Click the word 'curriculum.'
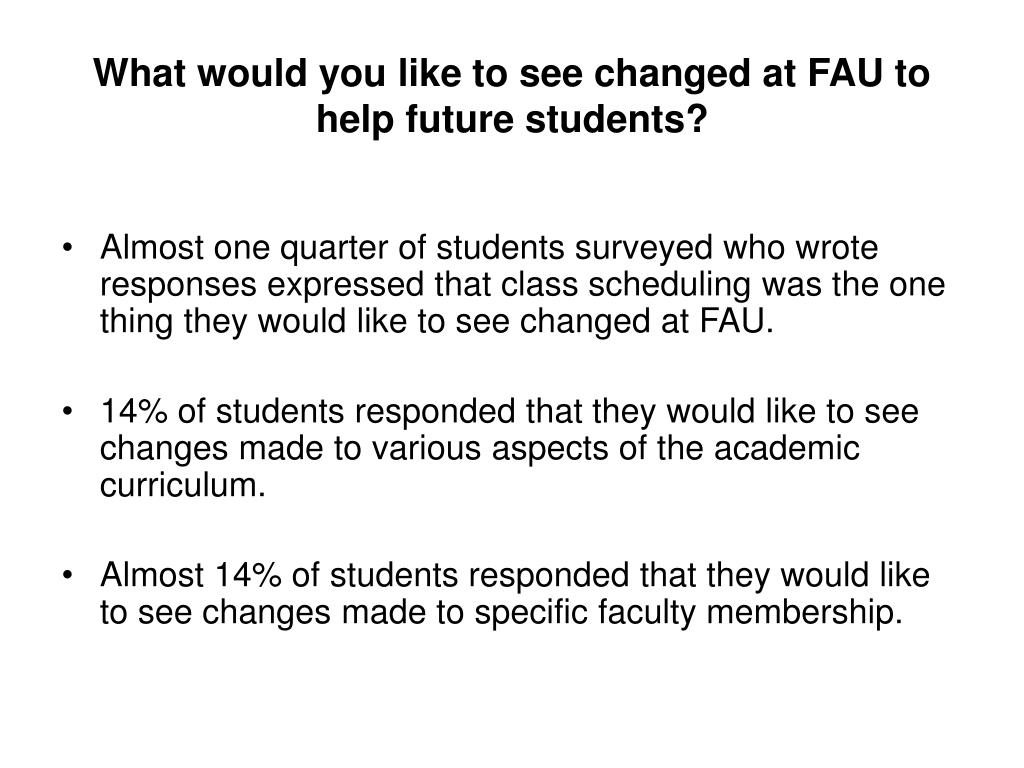The image size is (1024, 768). 183,485
